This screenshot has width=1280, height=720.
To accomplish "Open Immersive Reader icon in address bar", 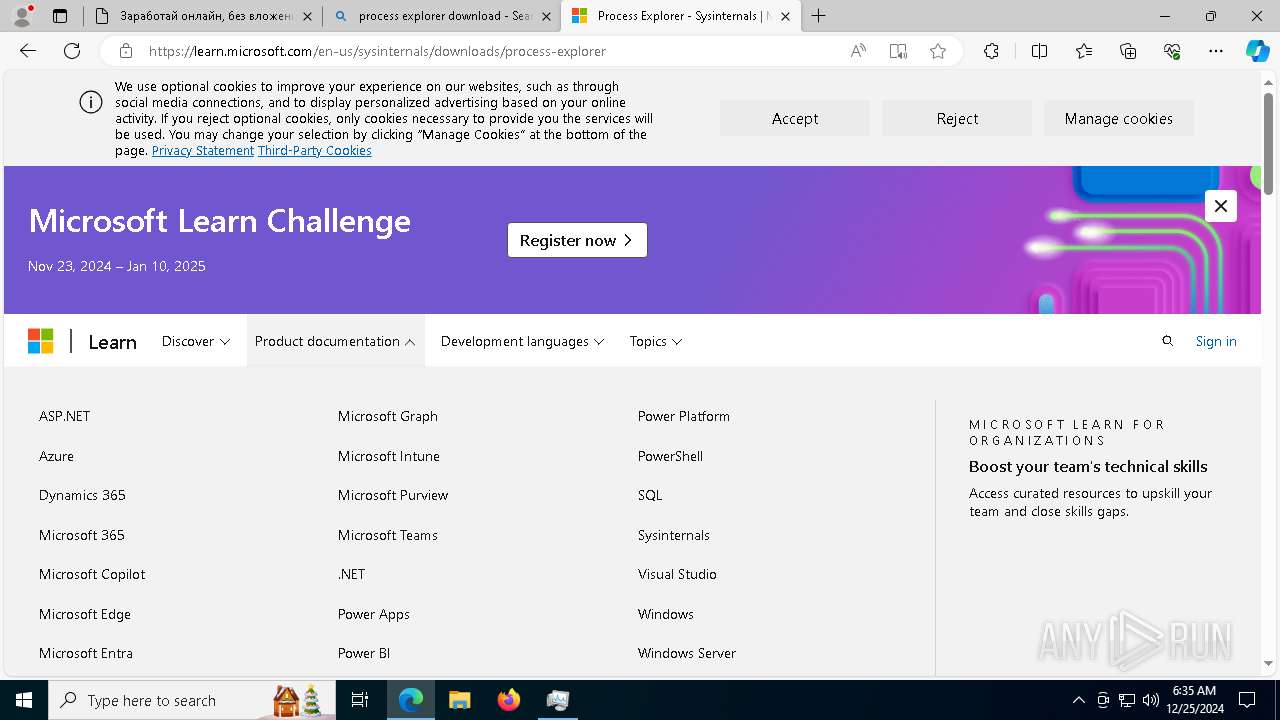I will click(898, 51).
